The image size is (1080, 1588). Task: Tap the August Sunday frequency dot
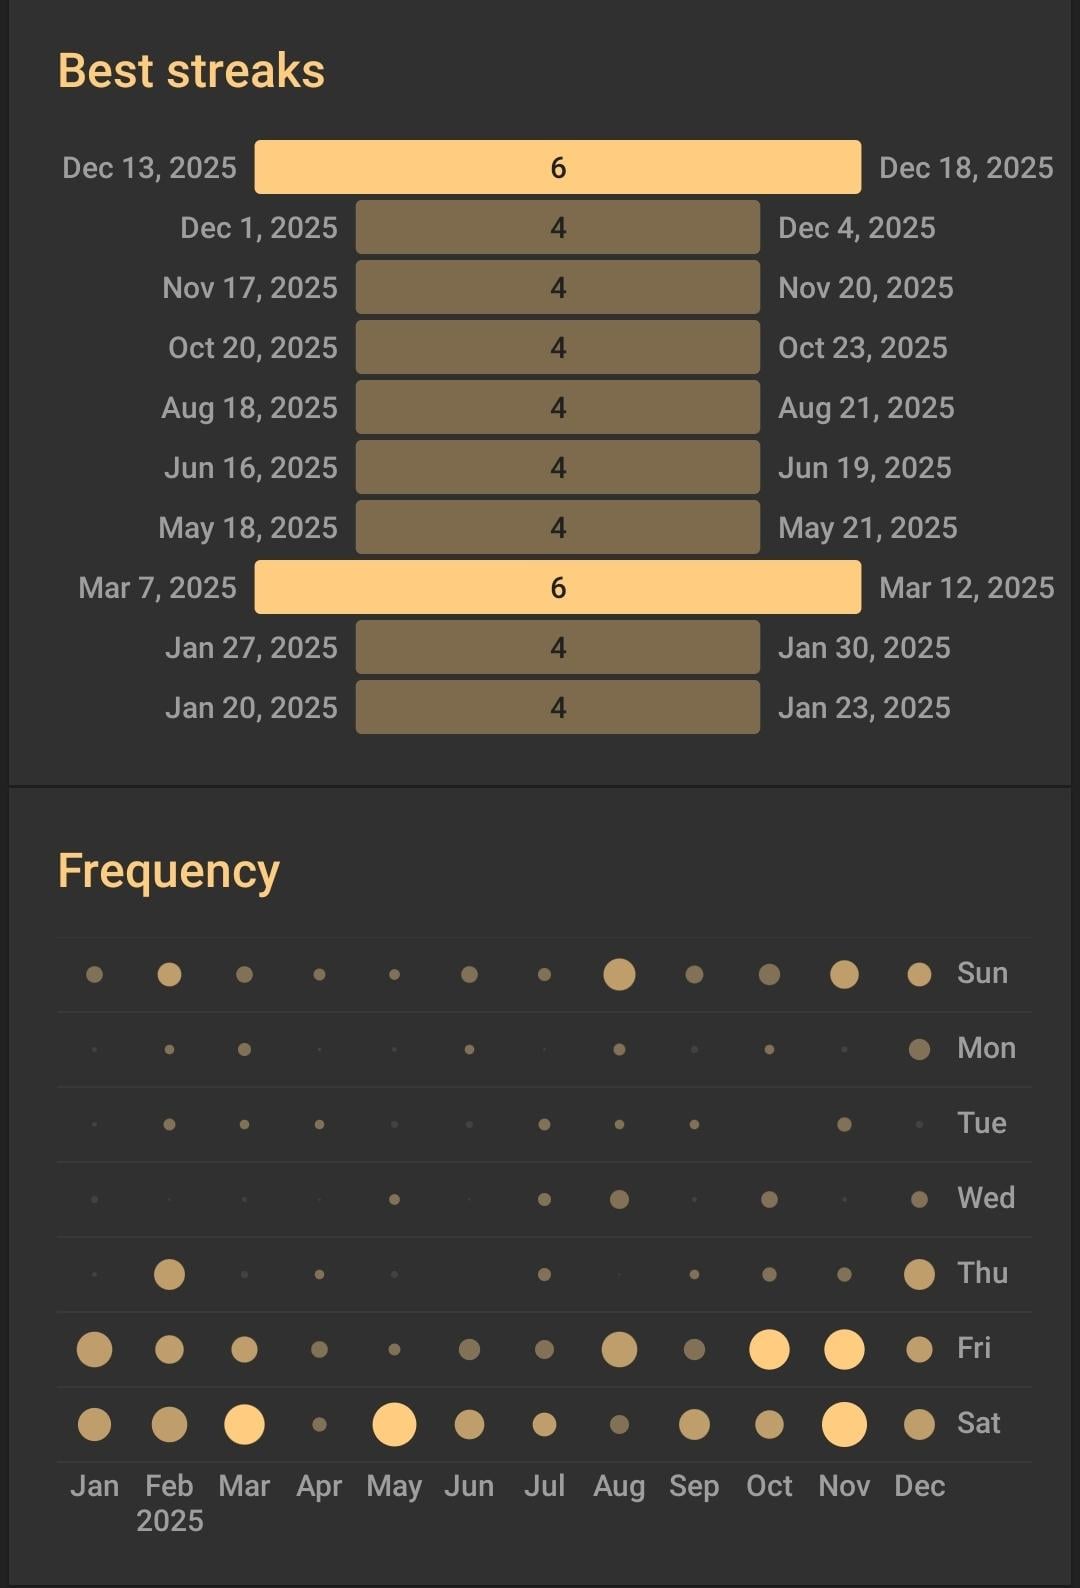(619, 974)
